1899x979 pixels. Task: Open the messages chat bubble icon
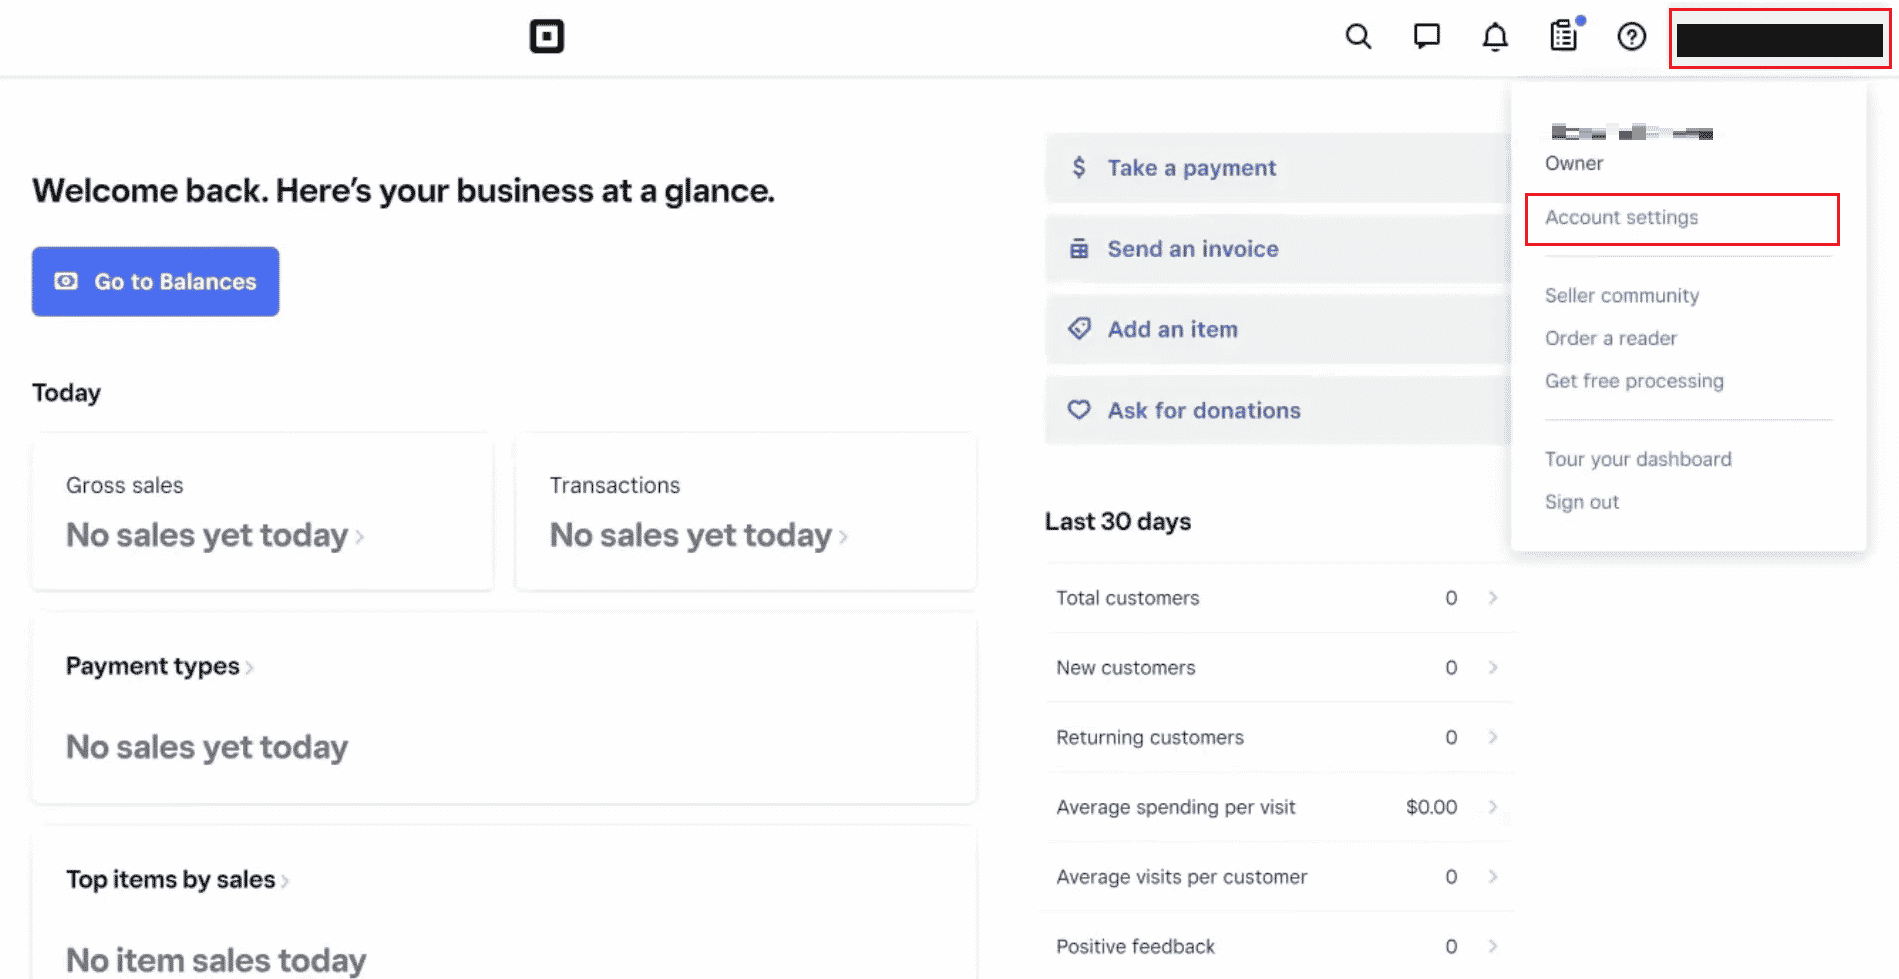[1427, 37]
